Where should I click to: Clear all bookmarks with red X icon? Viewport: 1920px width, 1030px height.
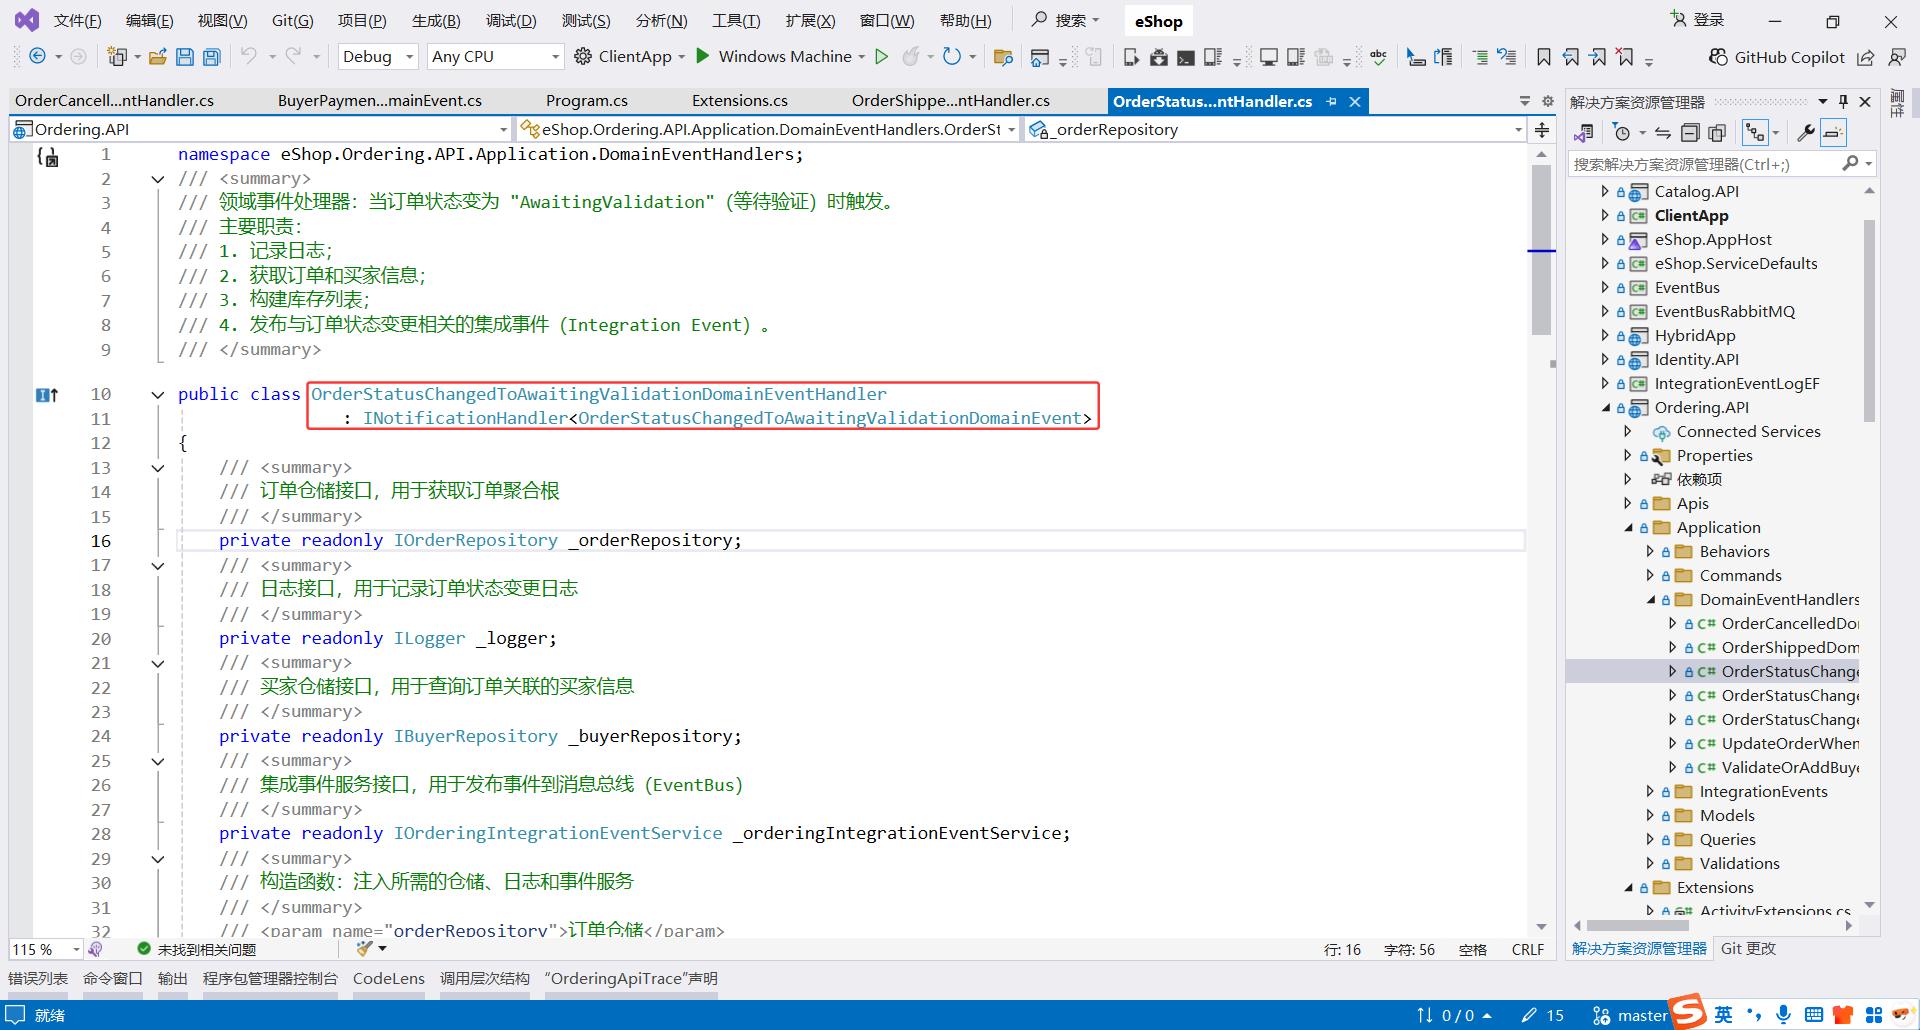(1626, 57)
